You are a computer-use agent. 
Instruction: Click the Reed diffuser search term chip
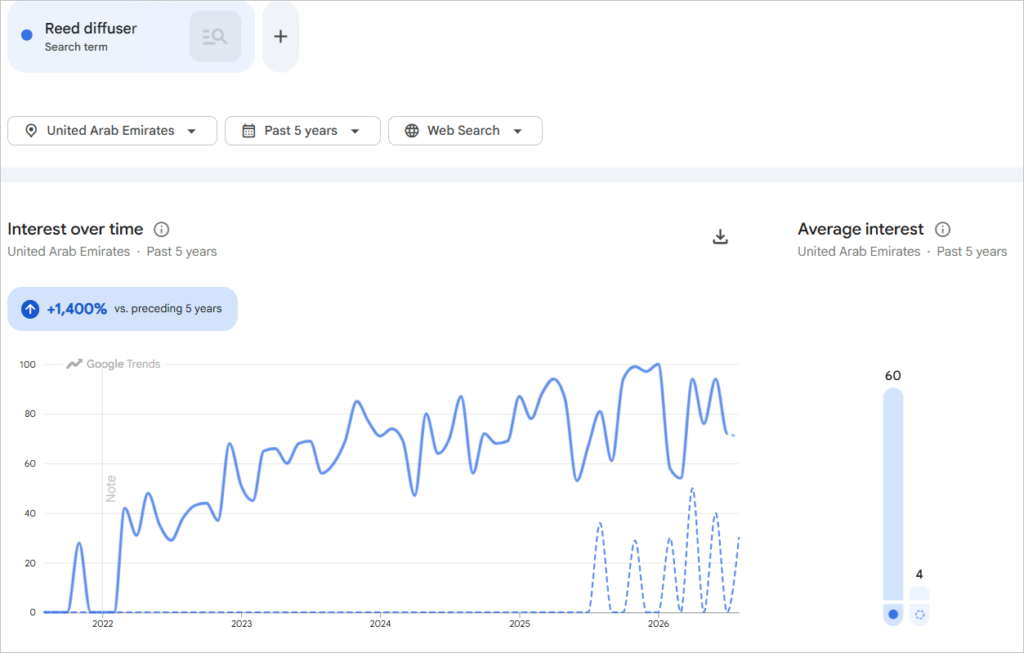click(x=131, y=37)
